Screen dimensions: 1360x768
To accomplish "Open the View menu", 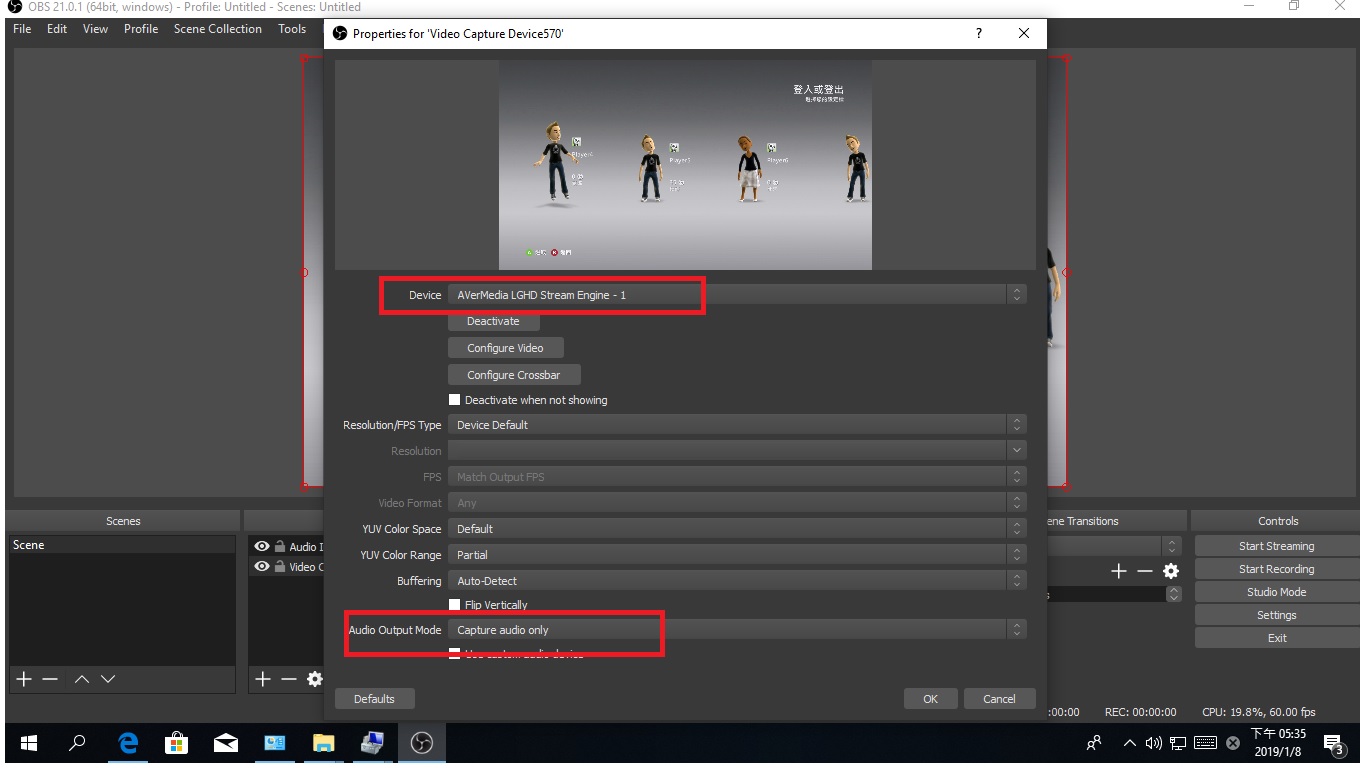I will click(x=96, y=29).
